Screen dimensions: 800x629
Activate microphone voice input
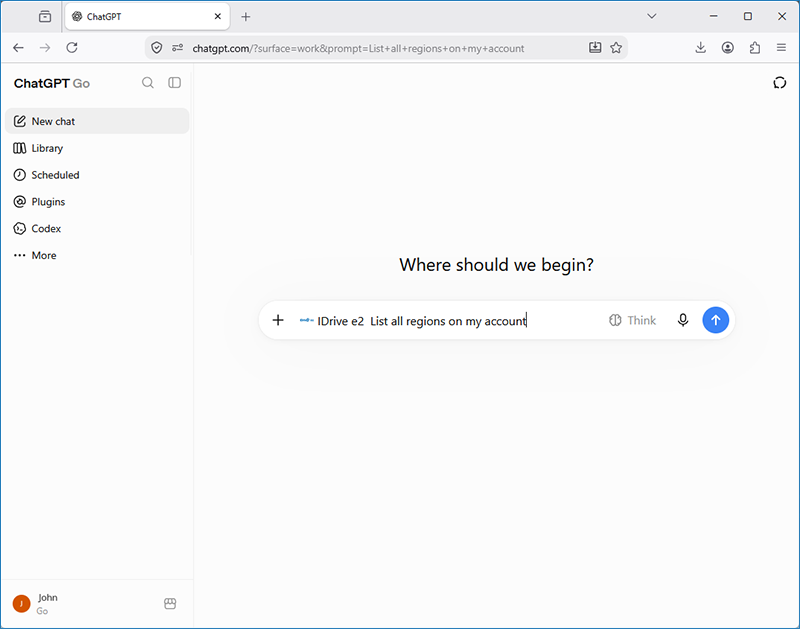[683, 320]
